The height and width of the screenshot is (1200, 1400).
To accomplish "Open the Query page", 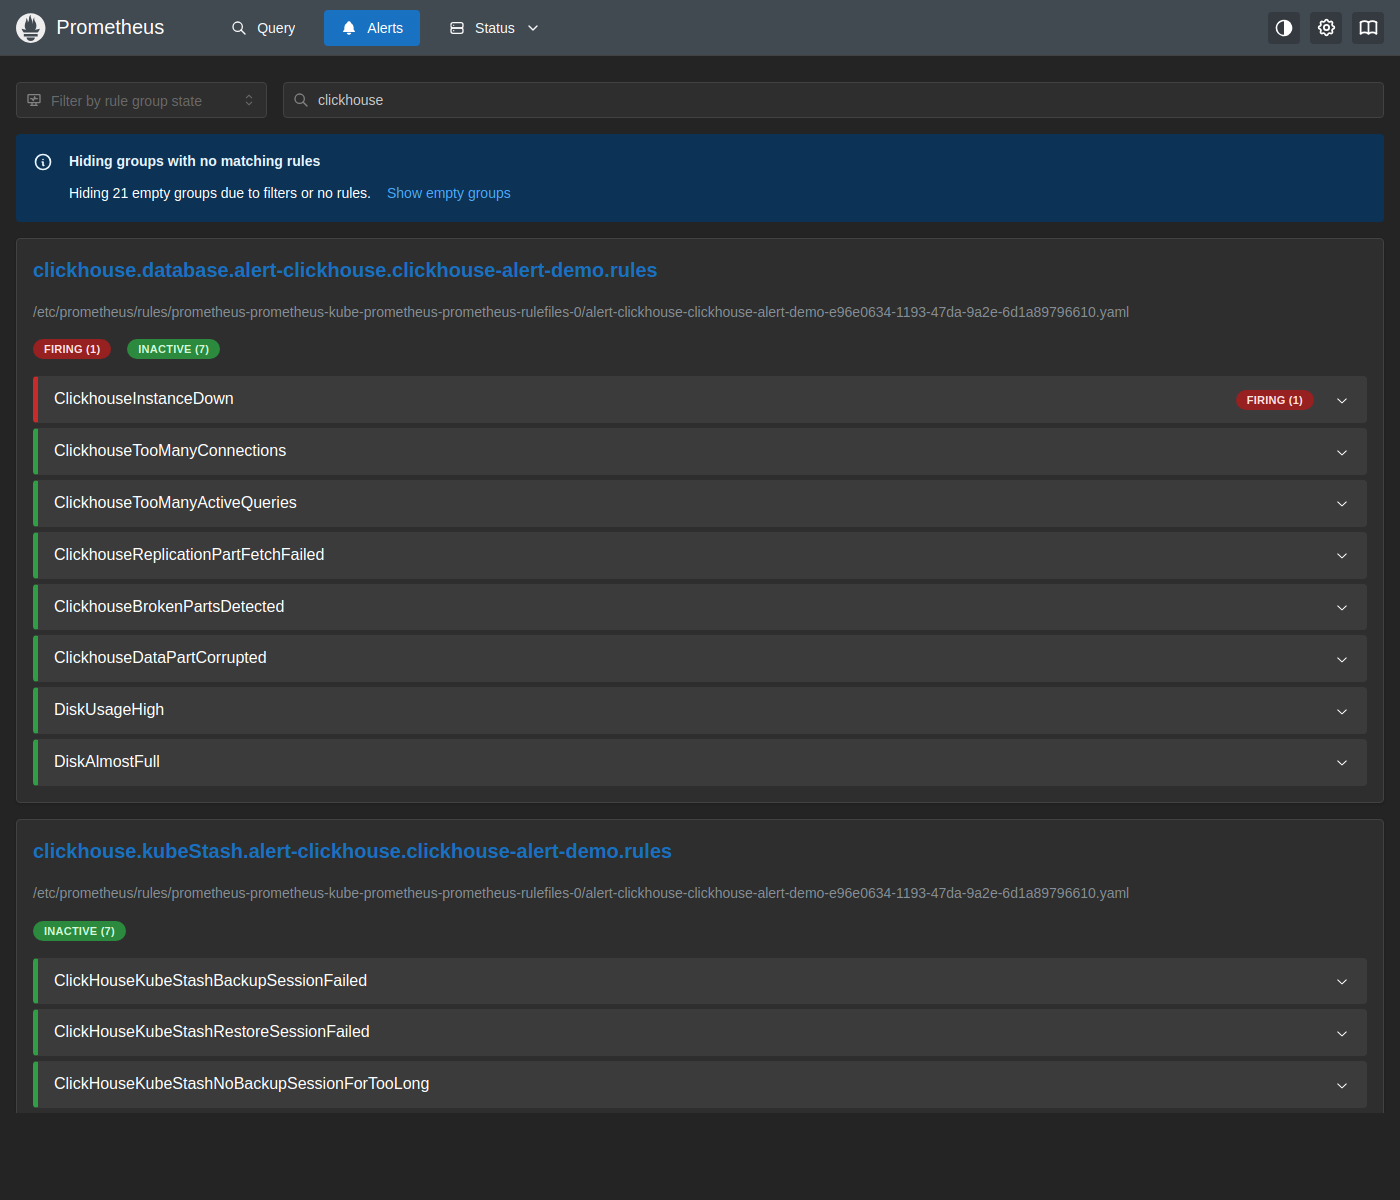I will (x=264, y=28).
